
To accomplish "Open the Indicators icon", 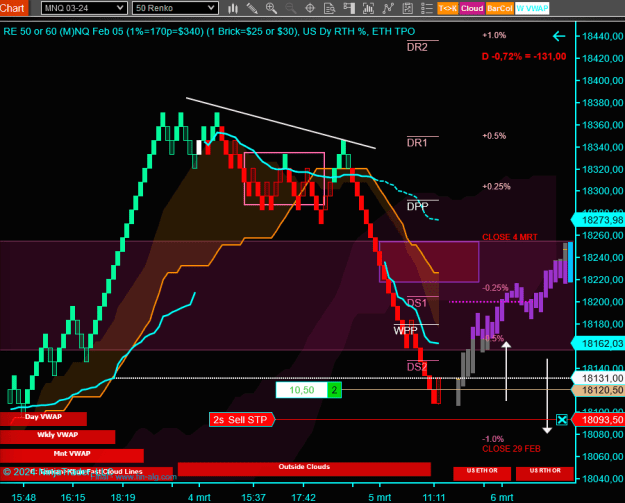I will (388, 8).
